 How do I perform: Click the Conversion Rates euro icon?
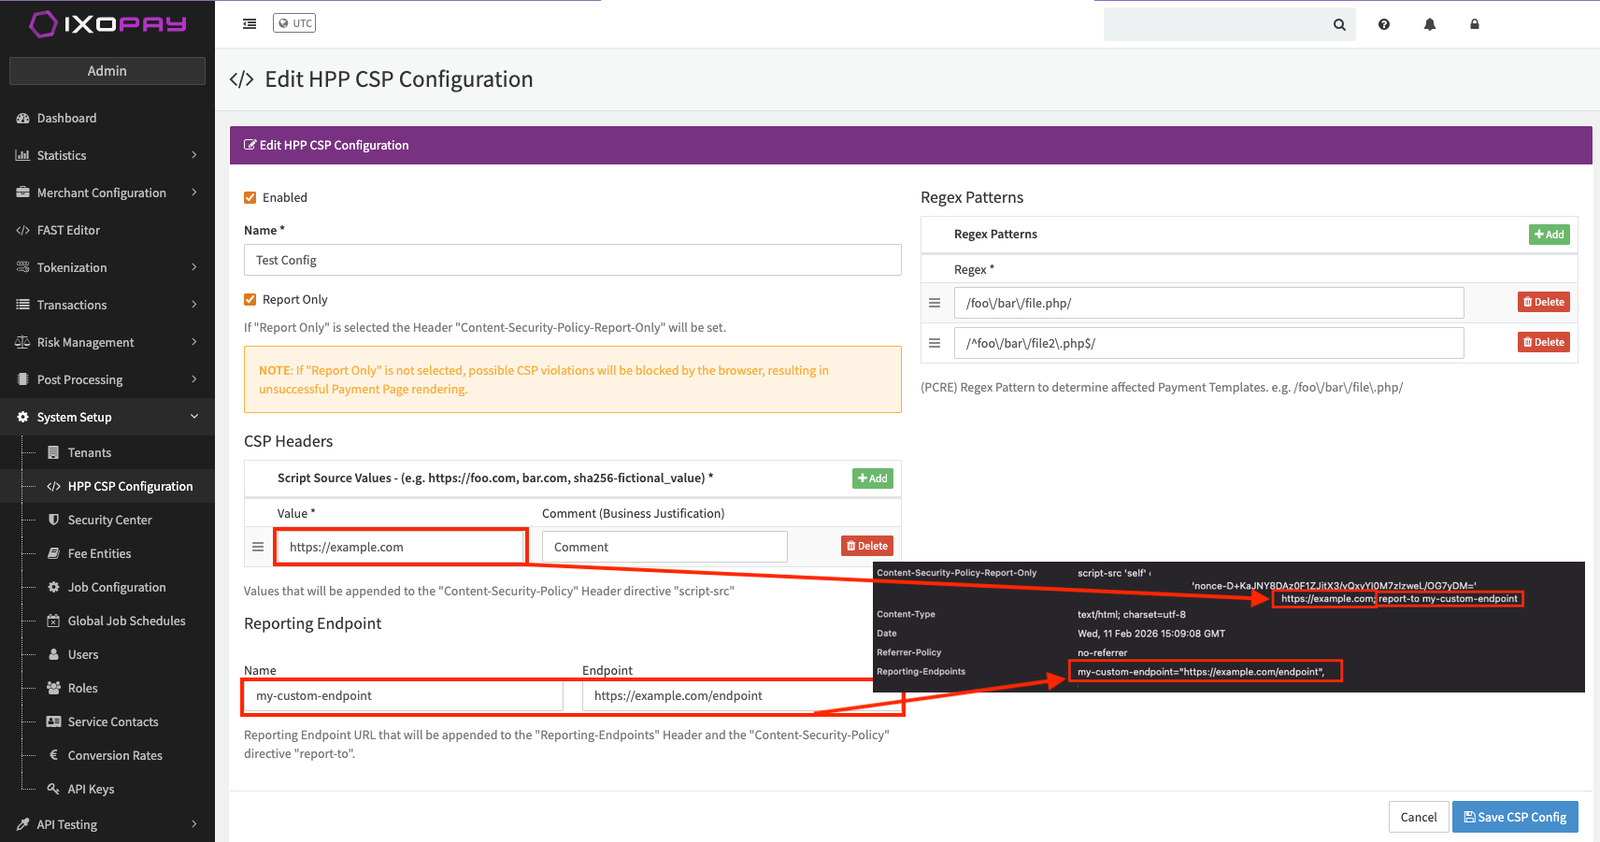pyautogui.click(x=54, y=755)
